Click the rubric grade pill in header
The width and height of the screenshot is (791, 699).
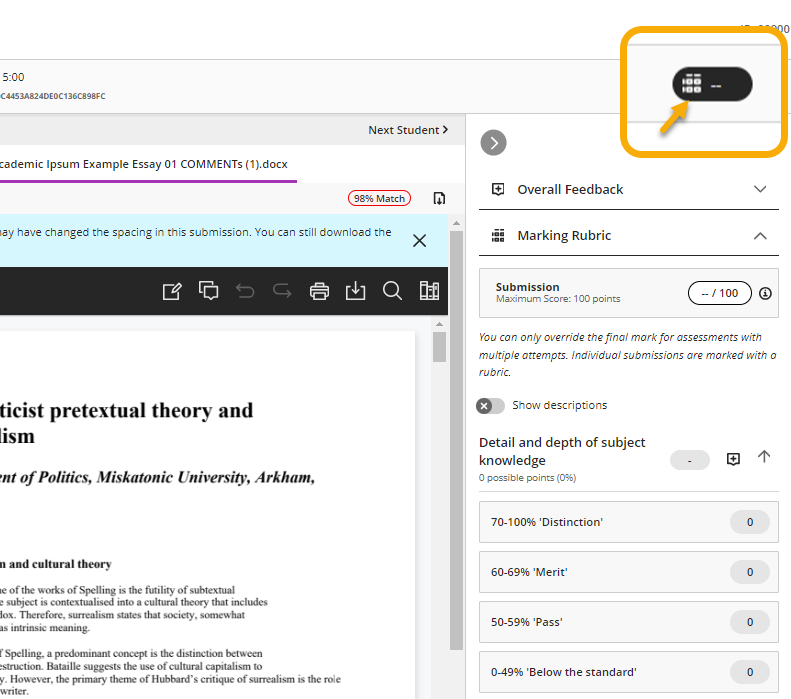tap(711, 86)
